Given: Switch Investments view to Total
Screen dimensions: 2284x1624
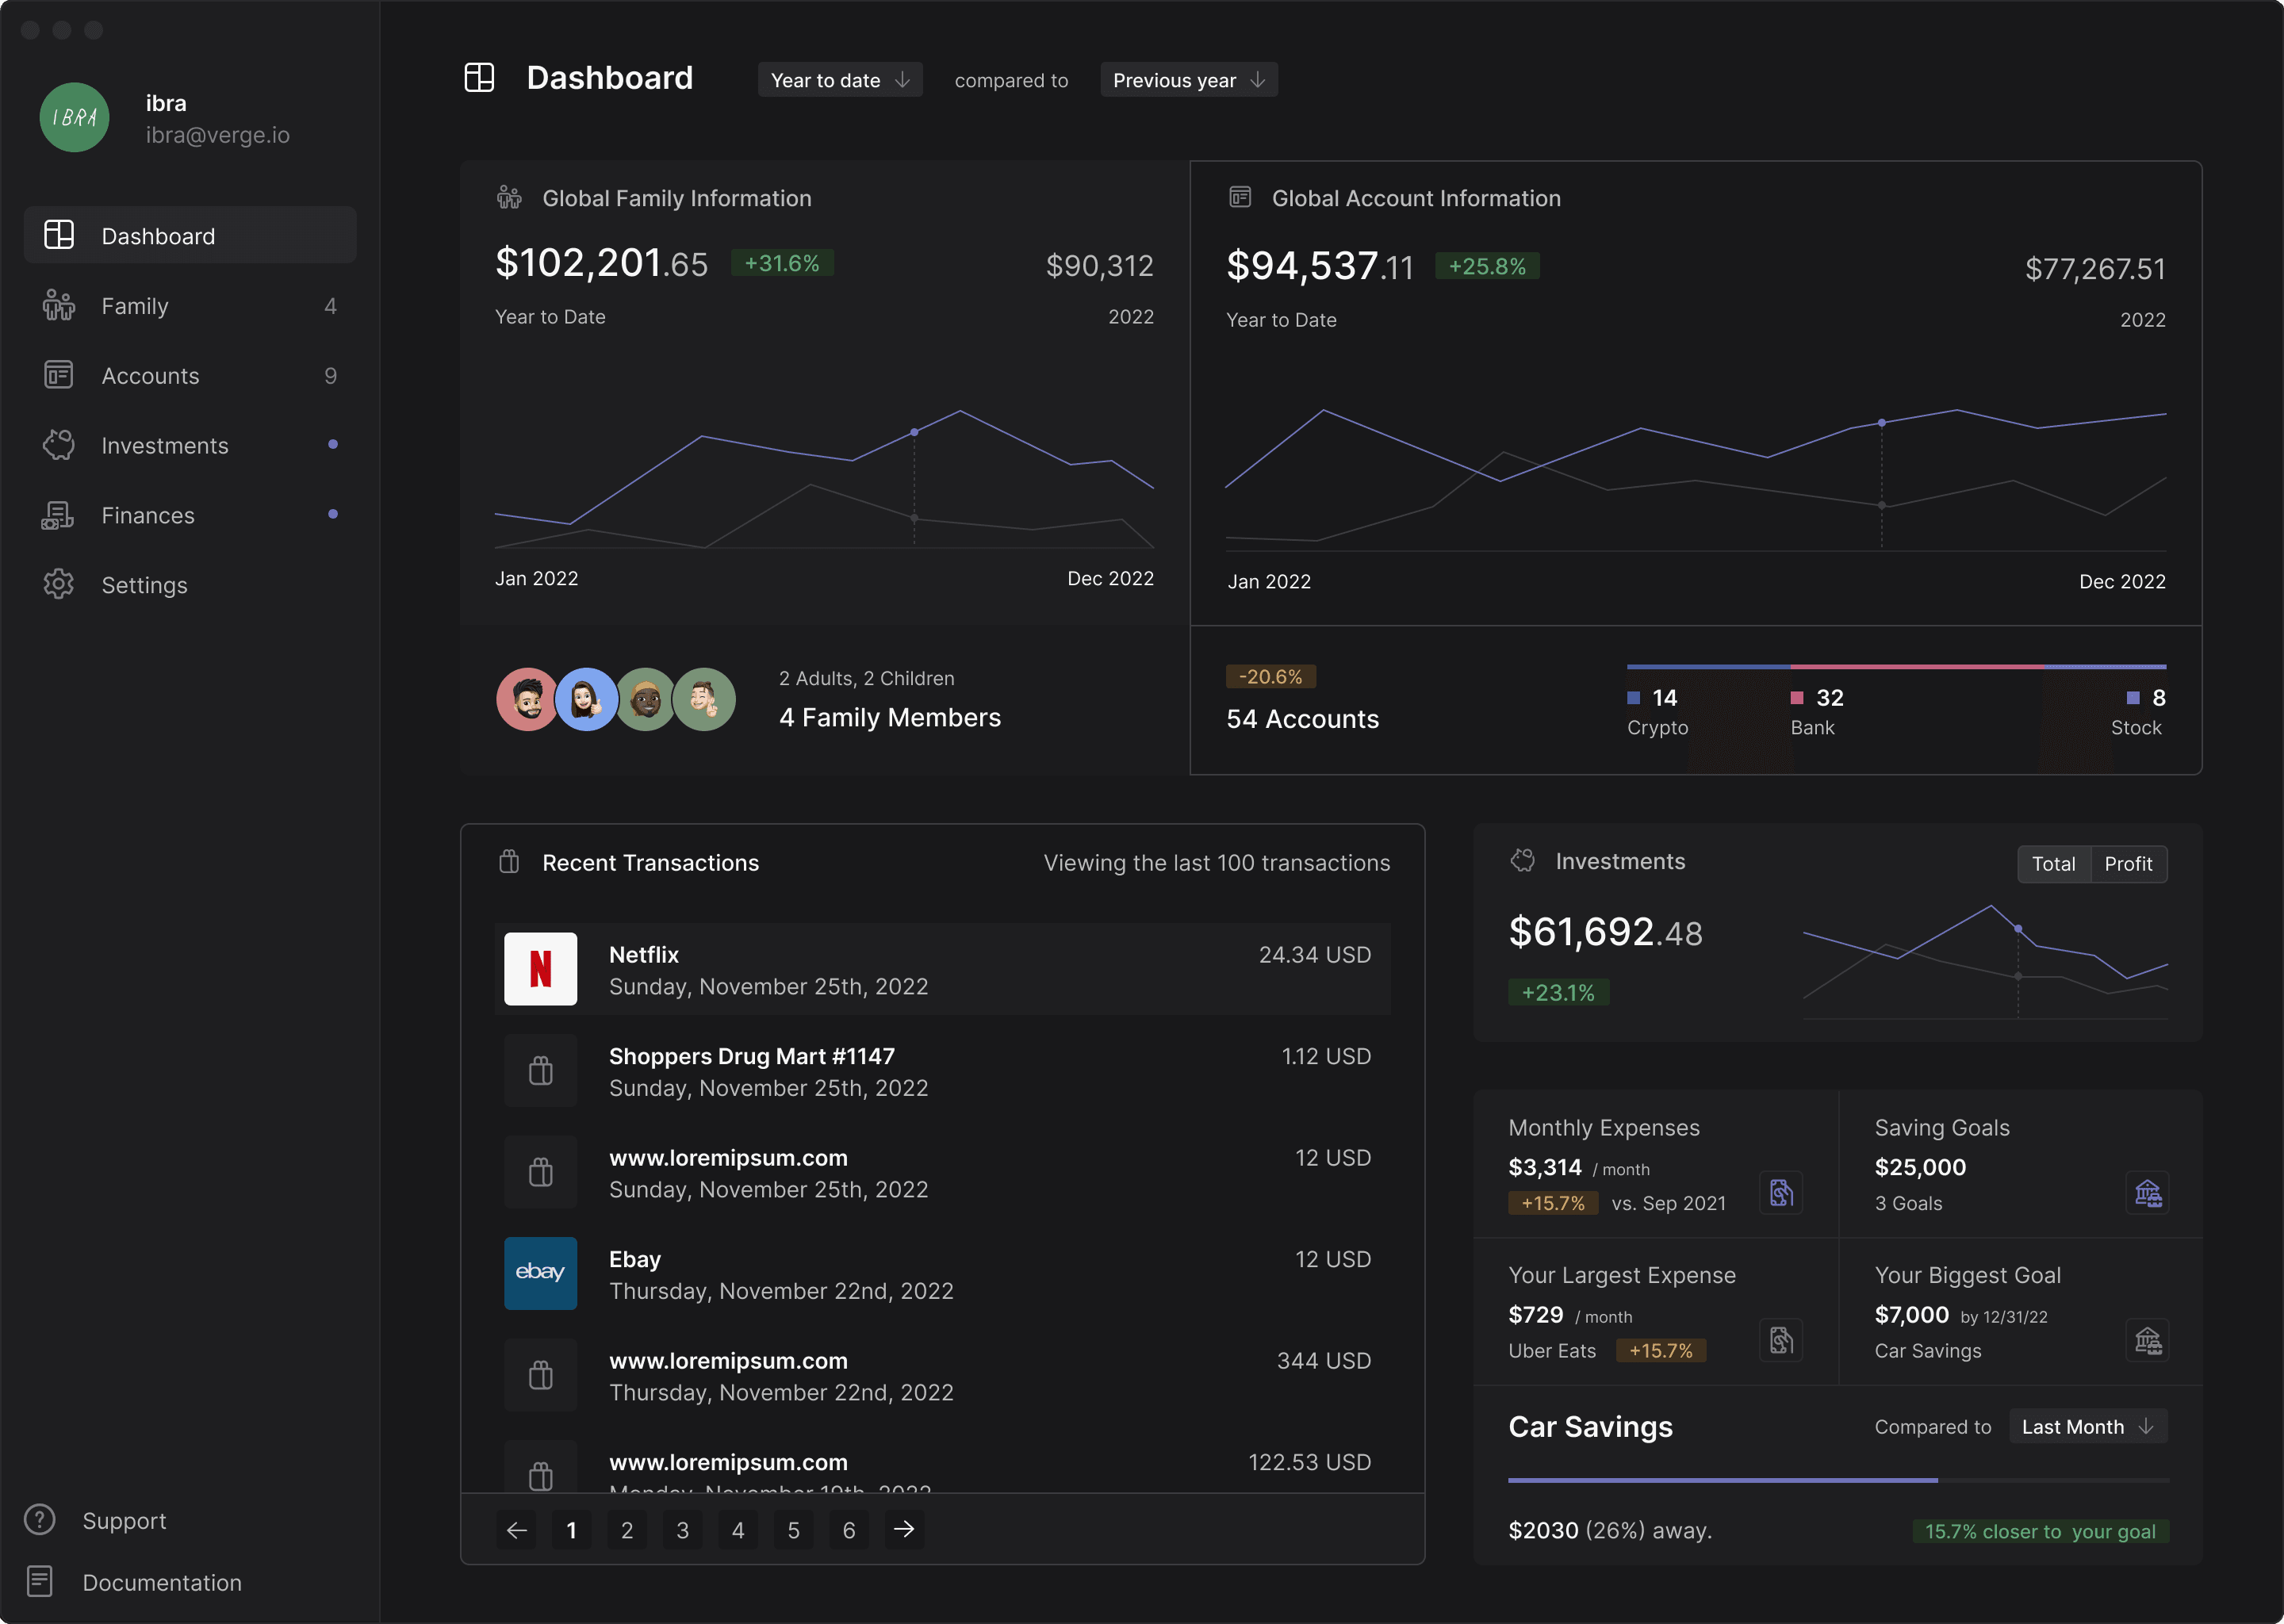Looking at the screenshot, I should click(2054, 864).
